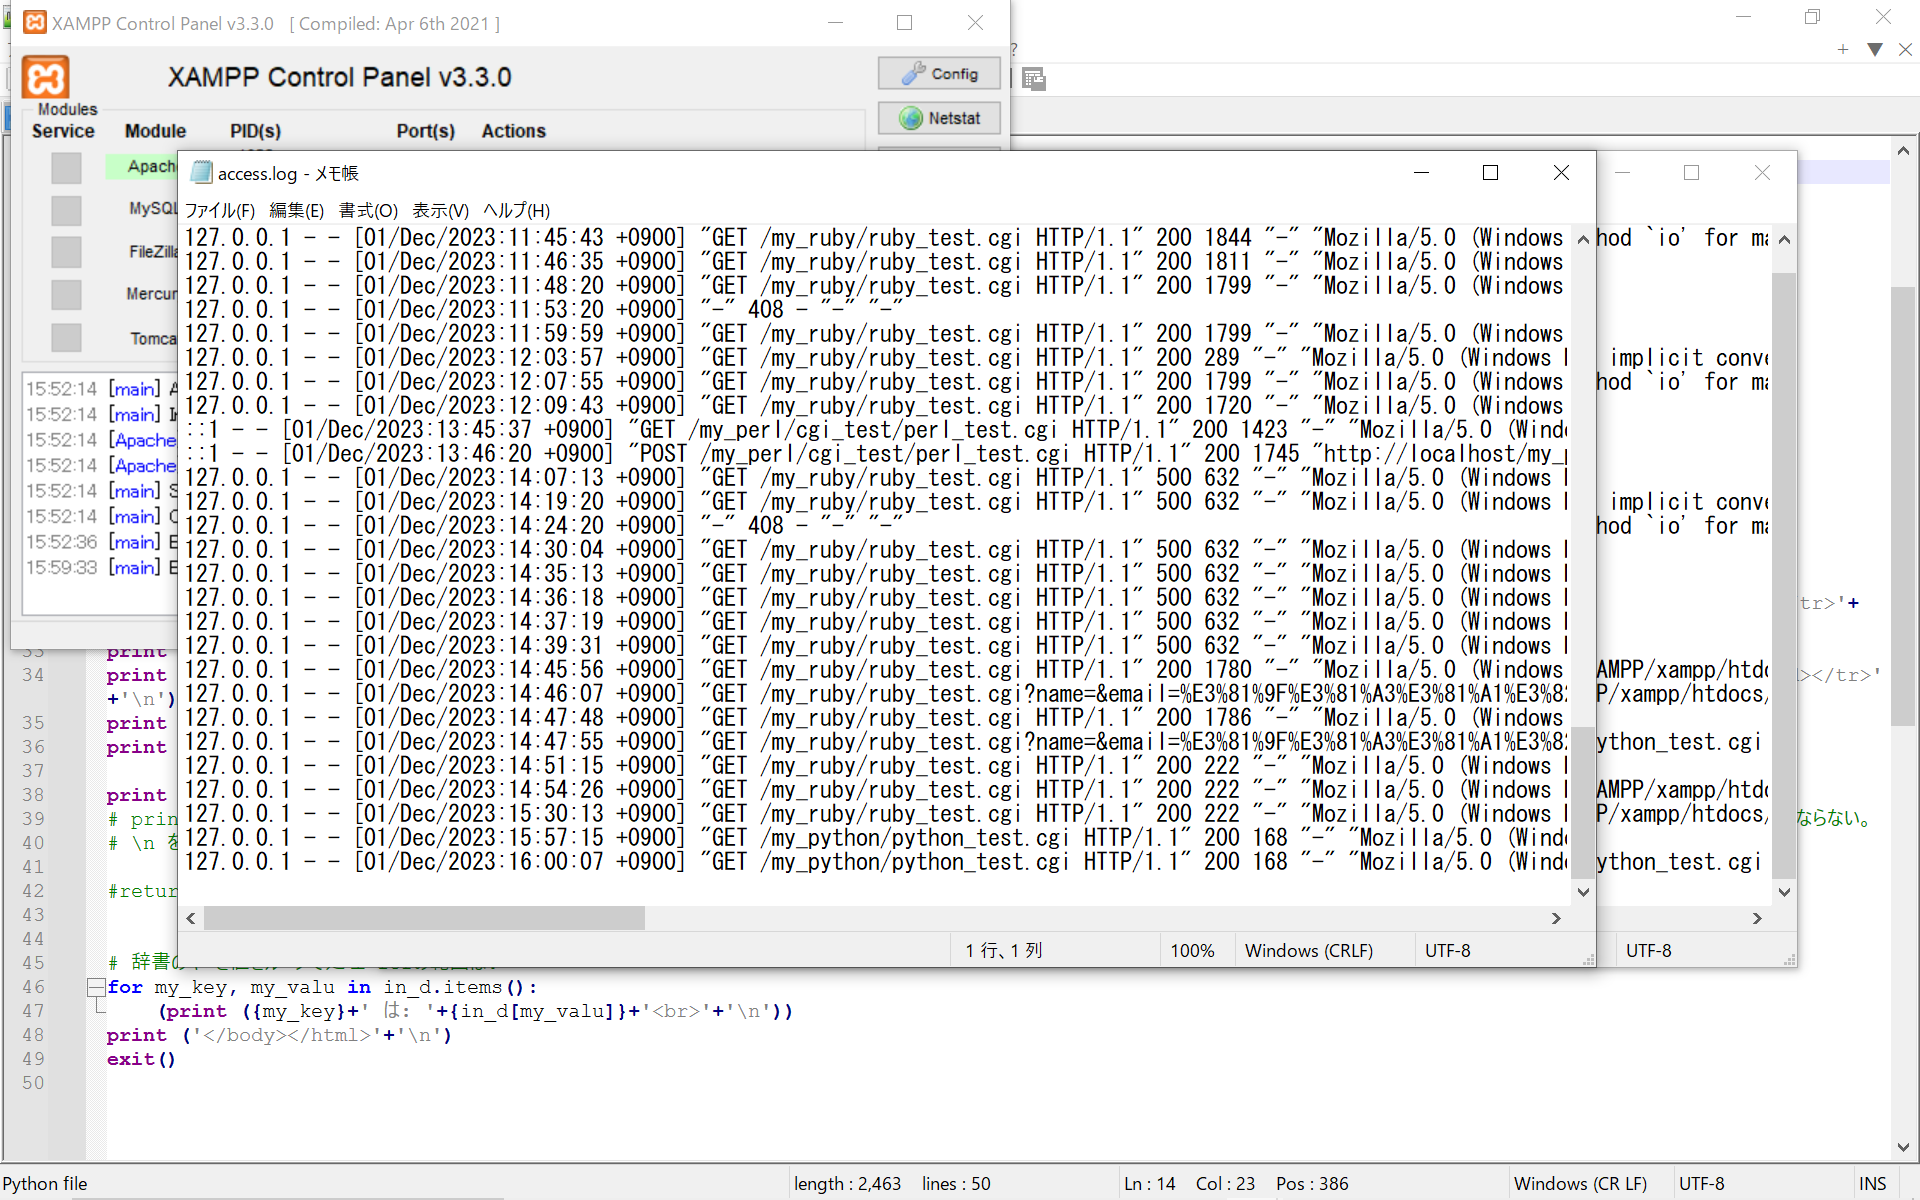Screen dimensions: 1920x1200
Task: Open the ファイル(F) menu in notepad
Action: tap(220, 210)
